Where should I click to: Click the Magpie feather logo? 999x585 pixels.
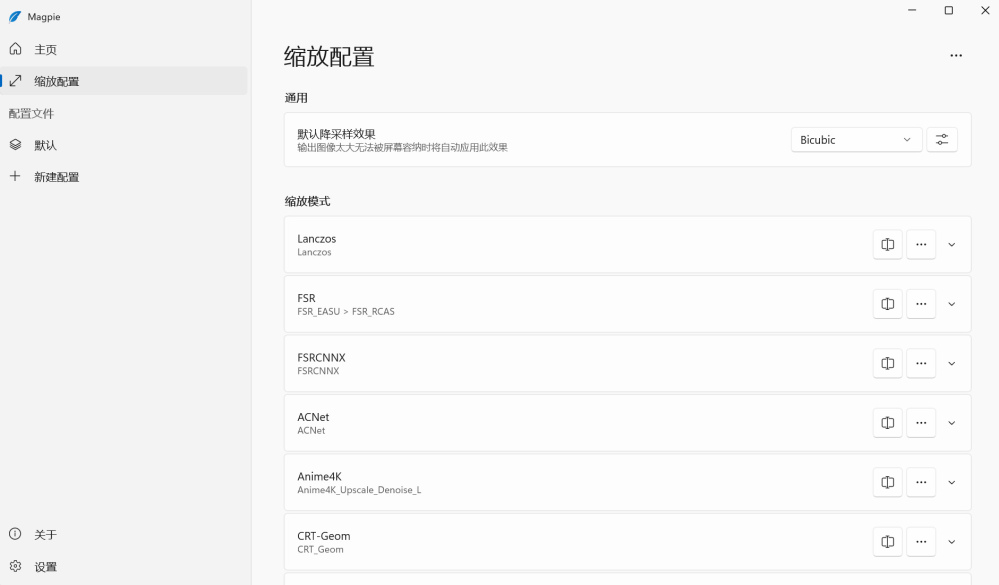click(x=15, y=17)
